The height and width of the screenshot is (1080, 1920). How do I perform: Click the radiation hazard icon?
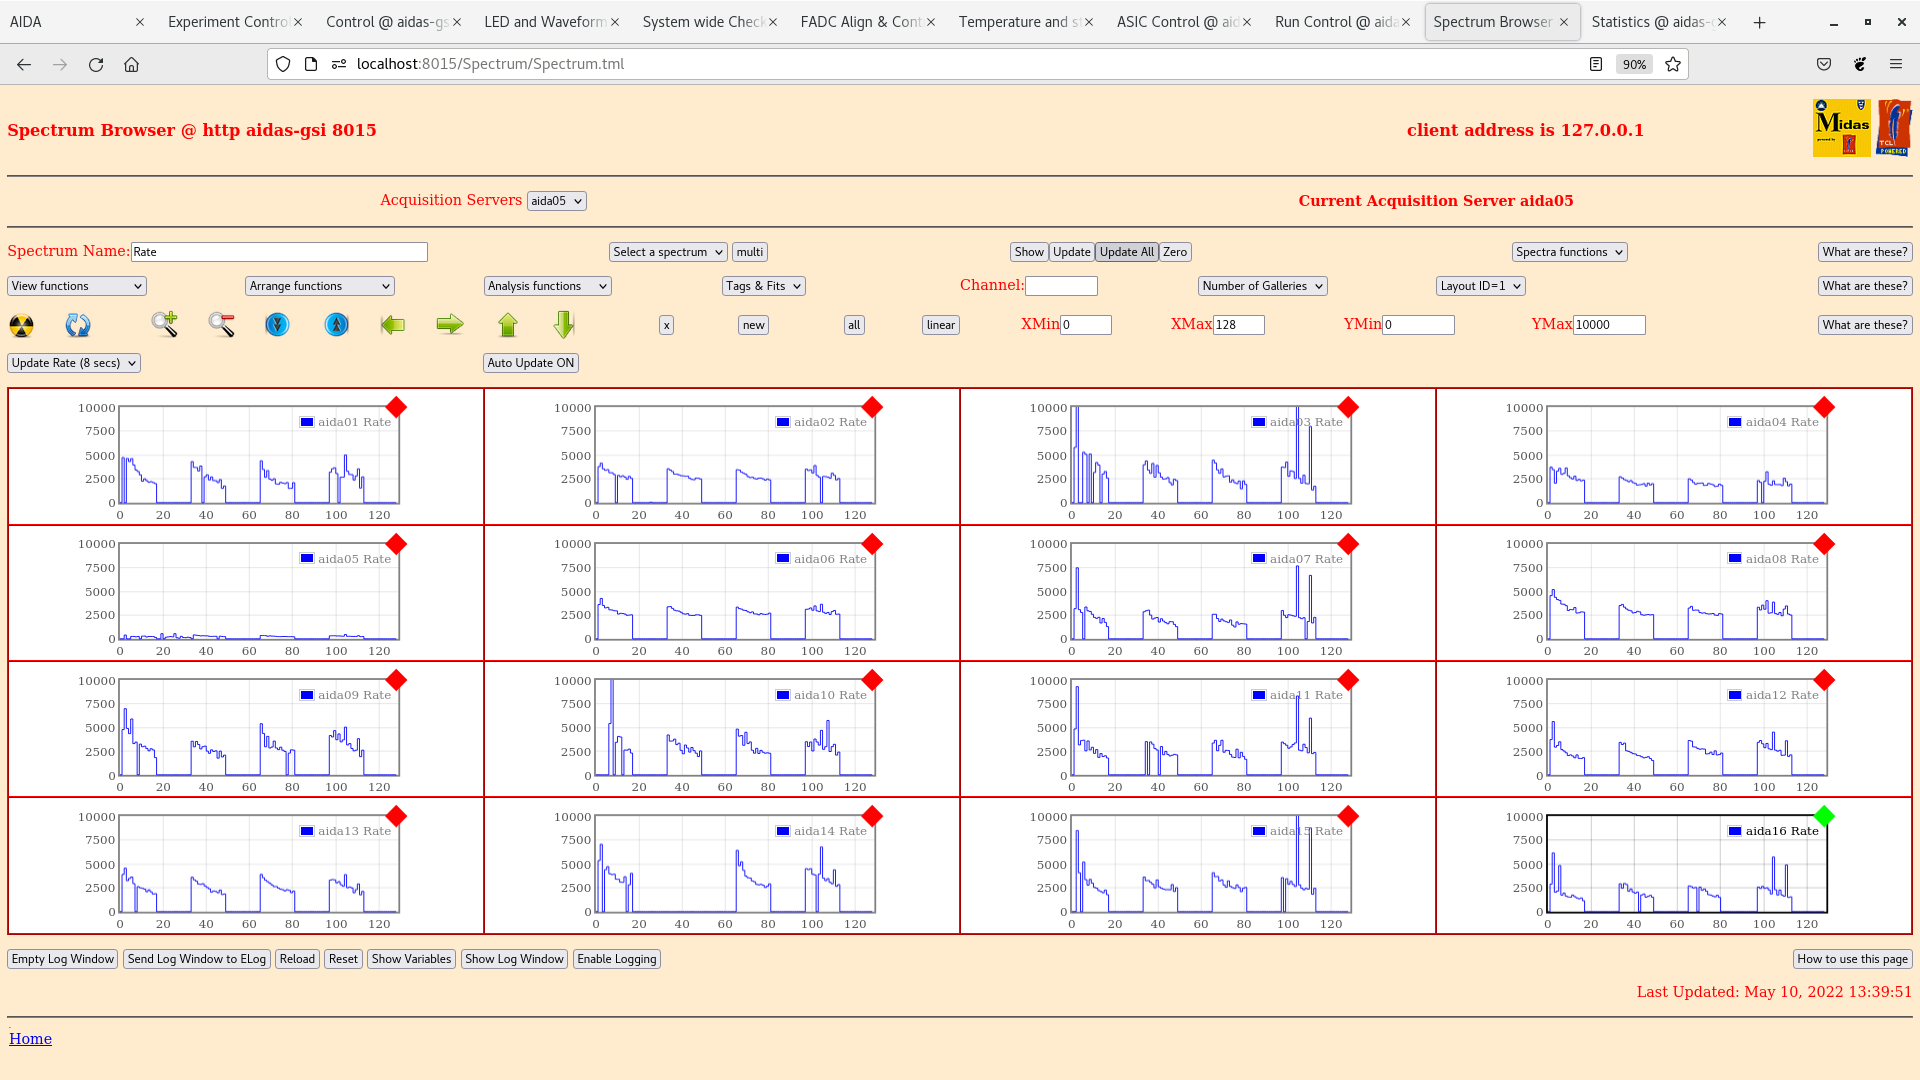pyautogui.click(x=21, y=325)
